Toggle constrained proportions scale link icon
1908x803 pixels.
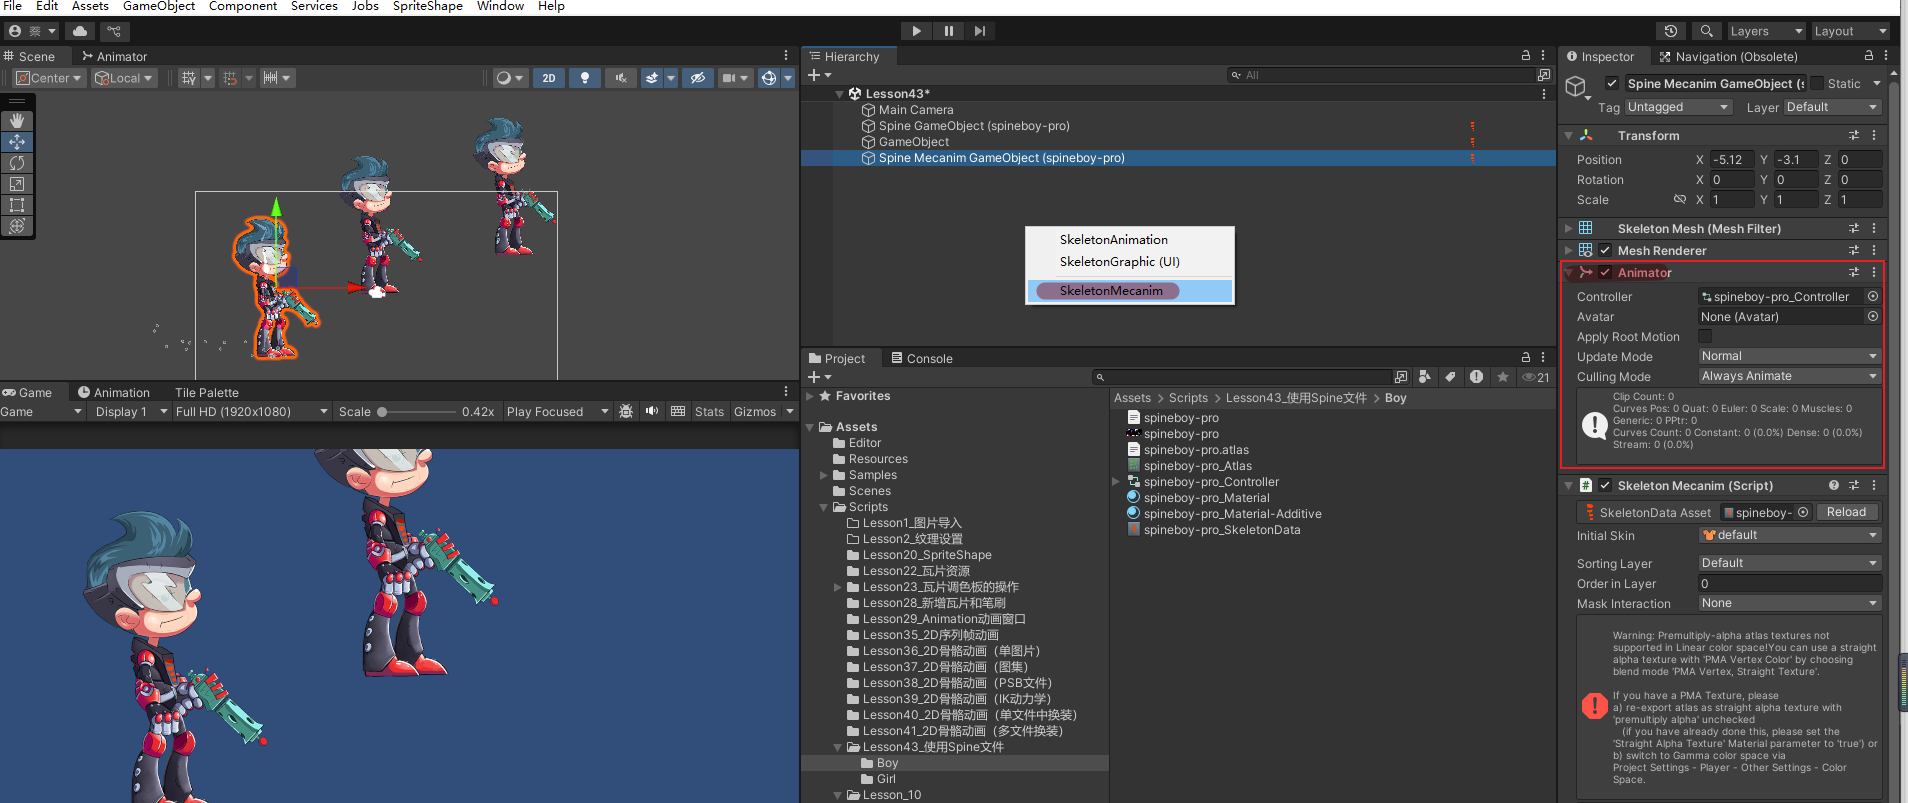(1680, 200)
